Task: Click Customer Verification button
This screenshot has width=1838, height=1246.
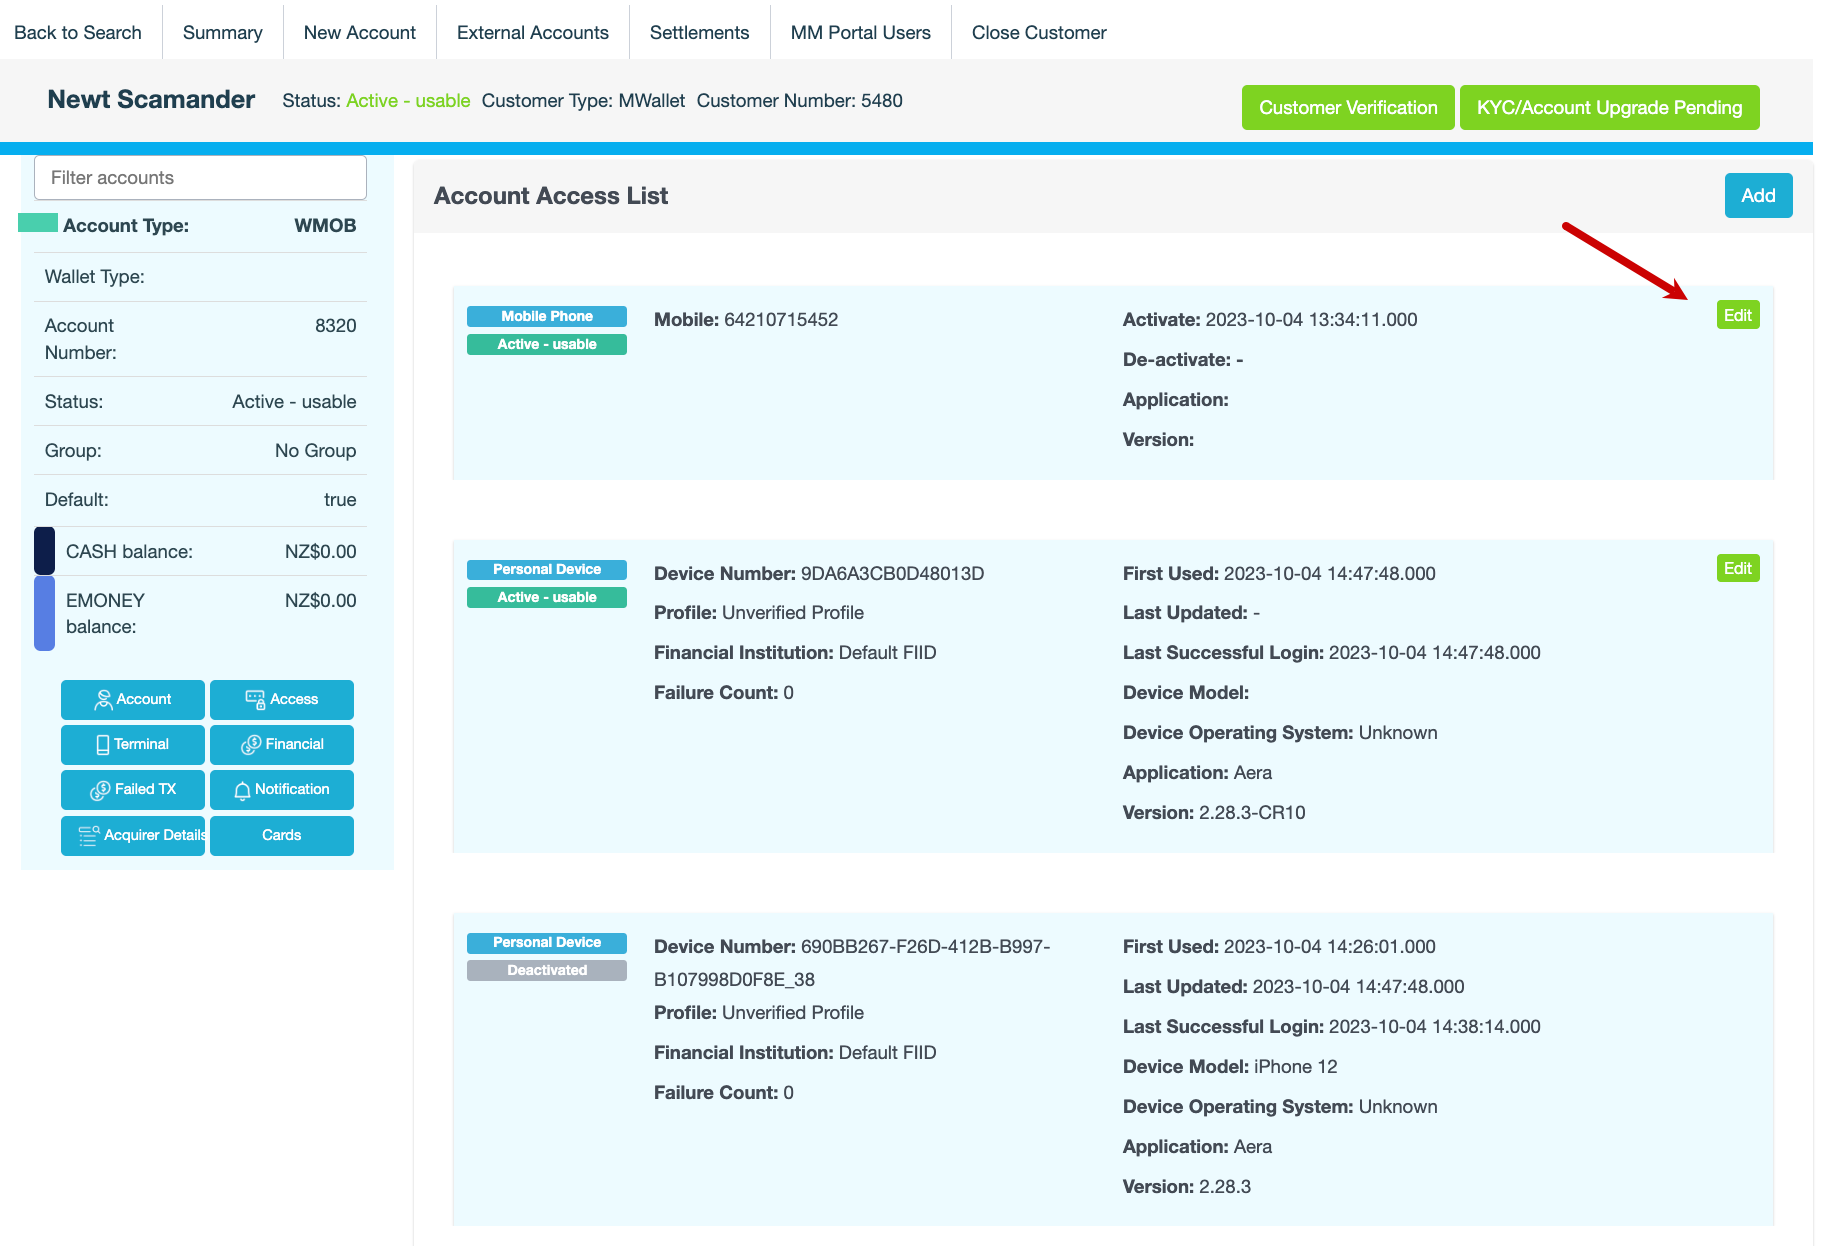Action: (1347, 107)
